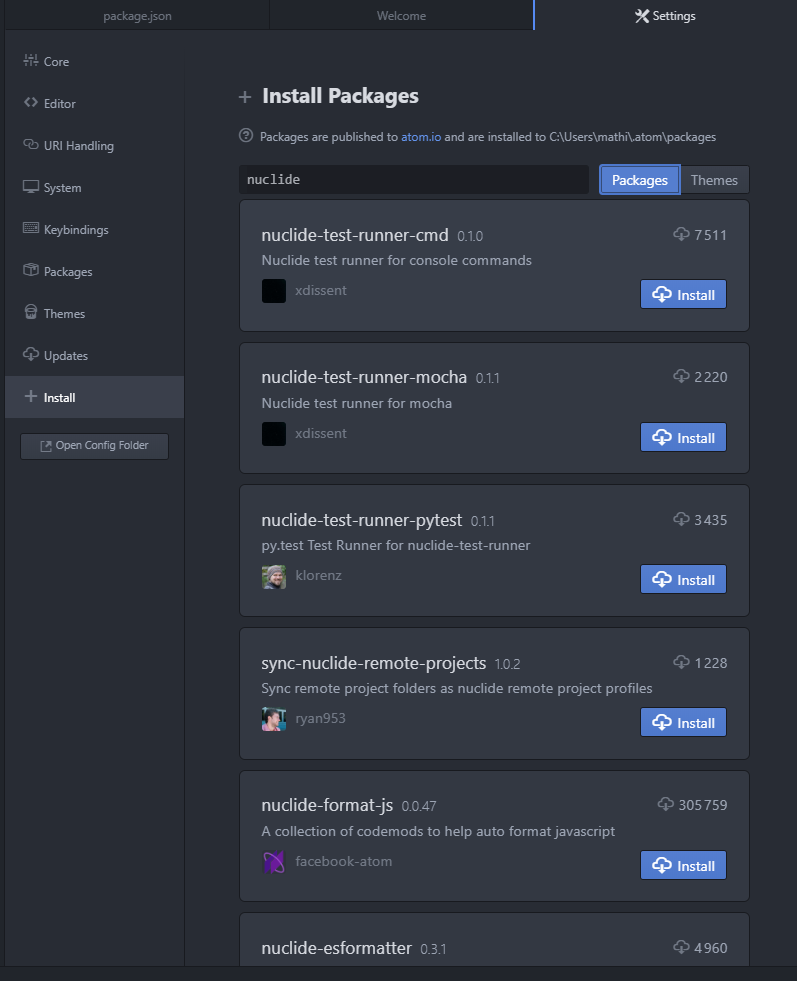Image resolution: width=797 pixels, height=981 pixels.
Task: Click the Keybindings keyboard icon
Action: point(31,228)
